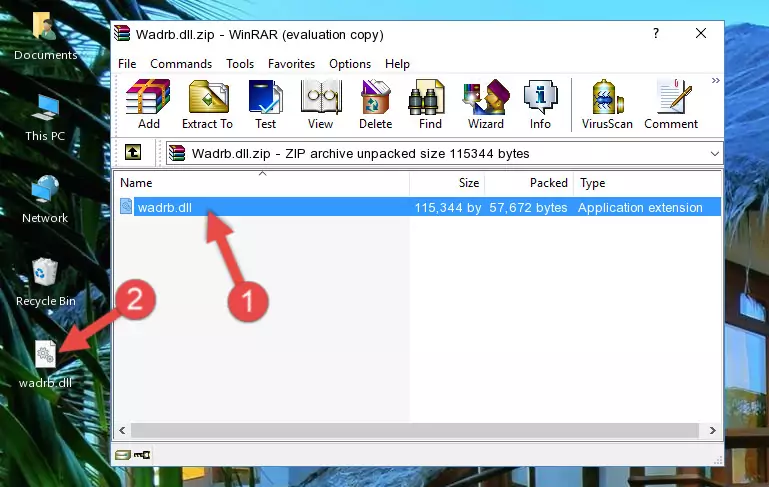Click the question mark help button
769x487 pixels.
(x=656, y=33)
